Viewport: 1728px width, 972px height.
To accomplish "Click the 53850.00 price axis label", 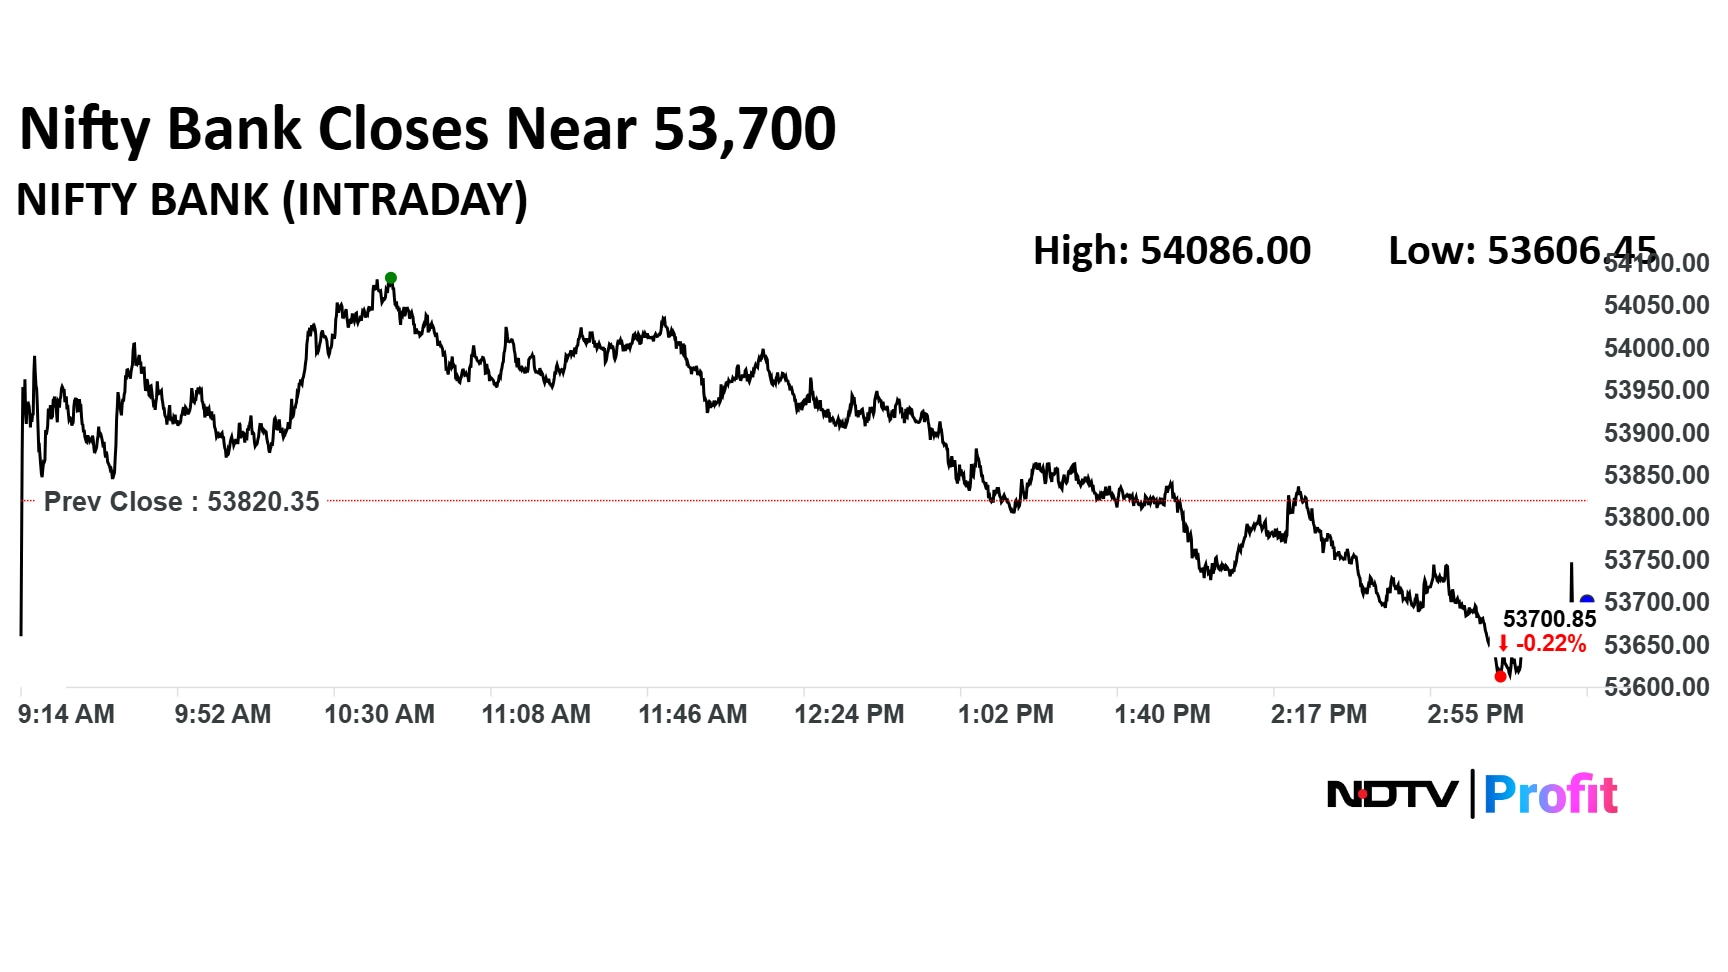I will pos(1656,475).
